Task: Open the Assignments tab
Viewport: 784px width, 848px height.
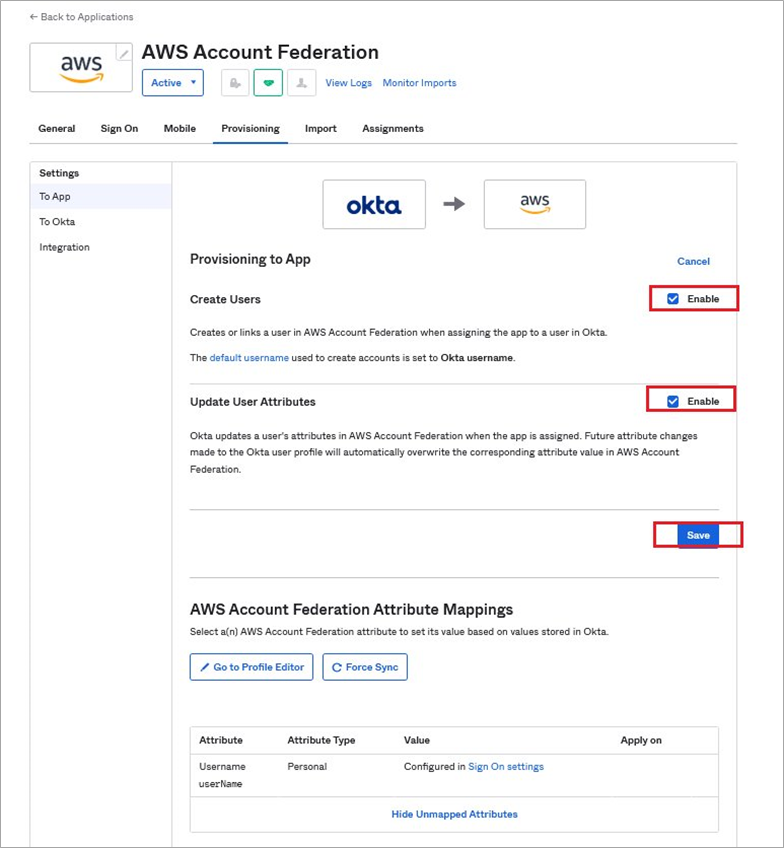Action: point(393,129)
